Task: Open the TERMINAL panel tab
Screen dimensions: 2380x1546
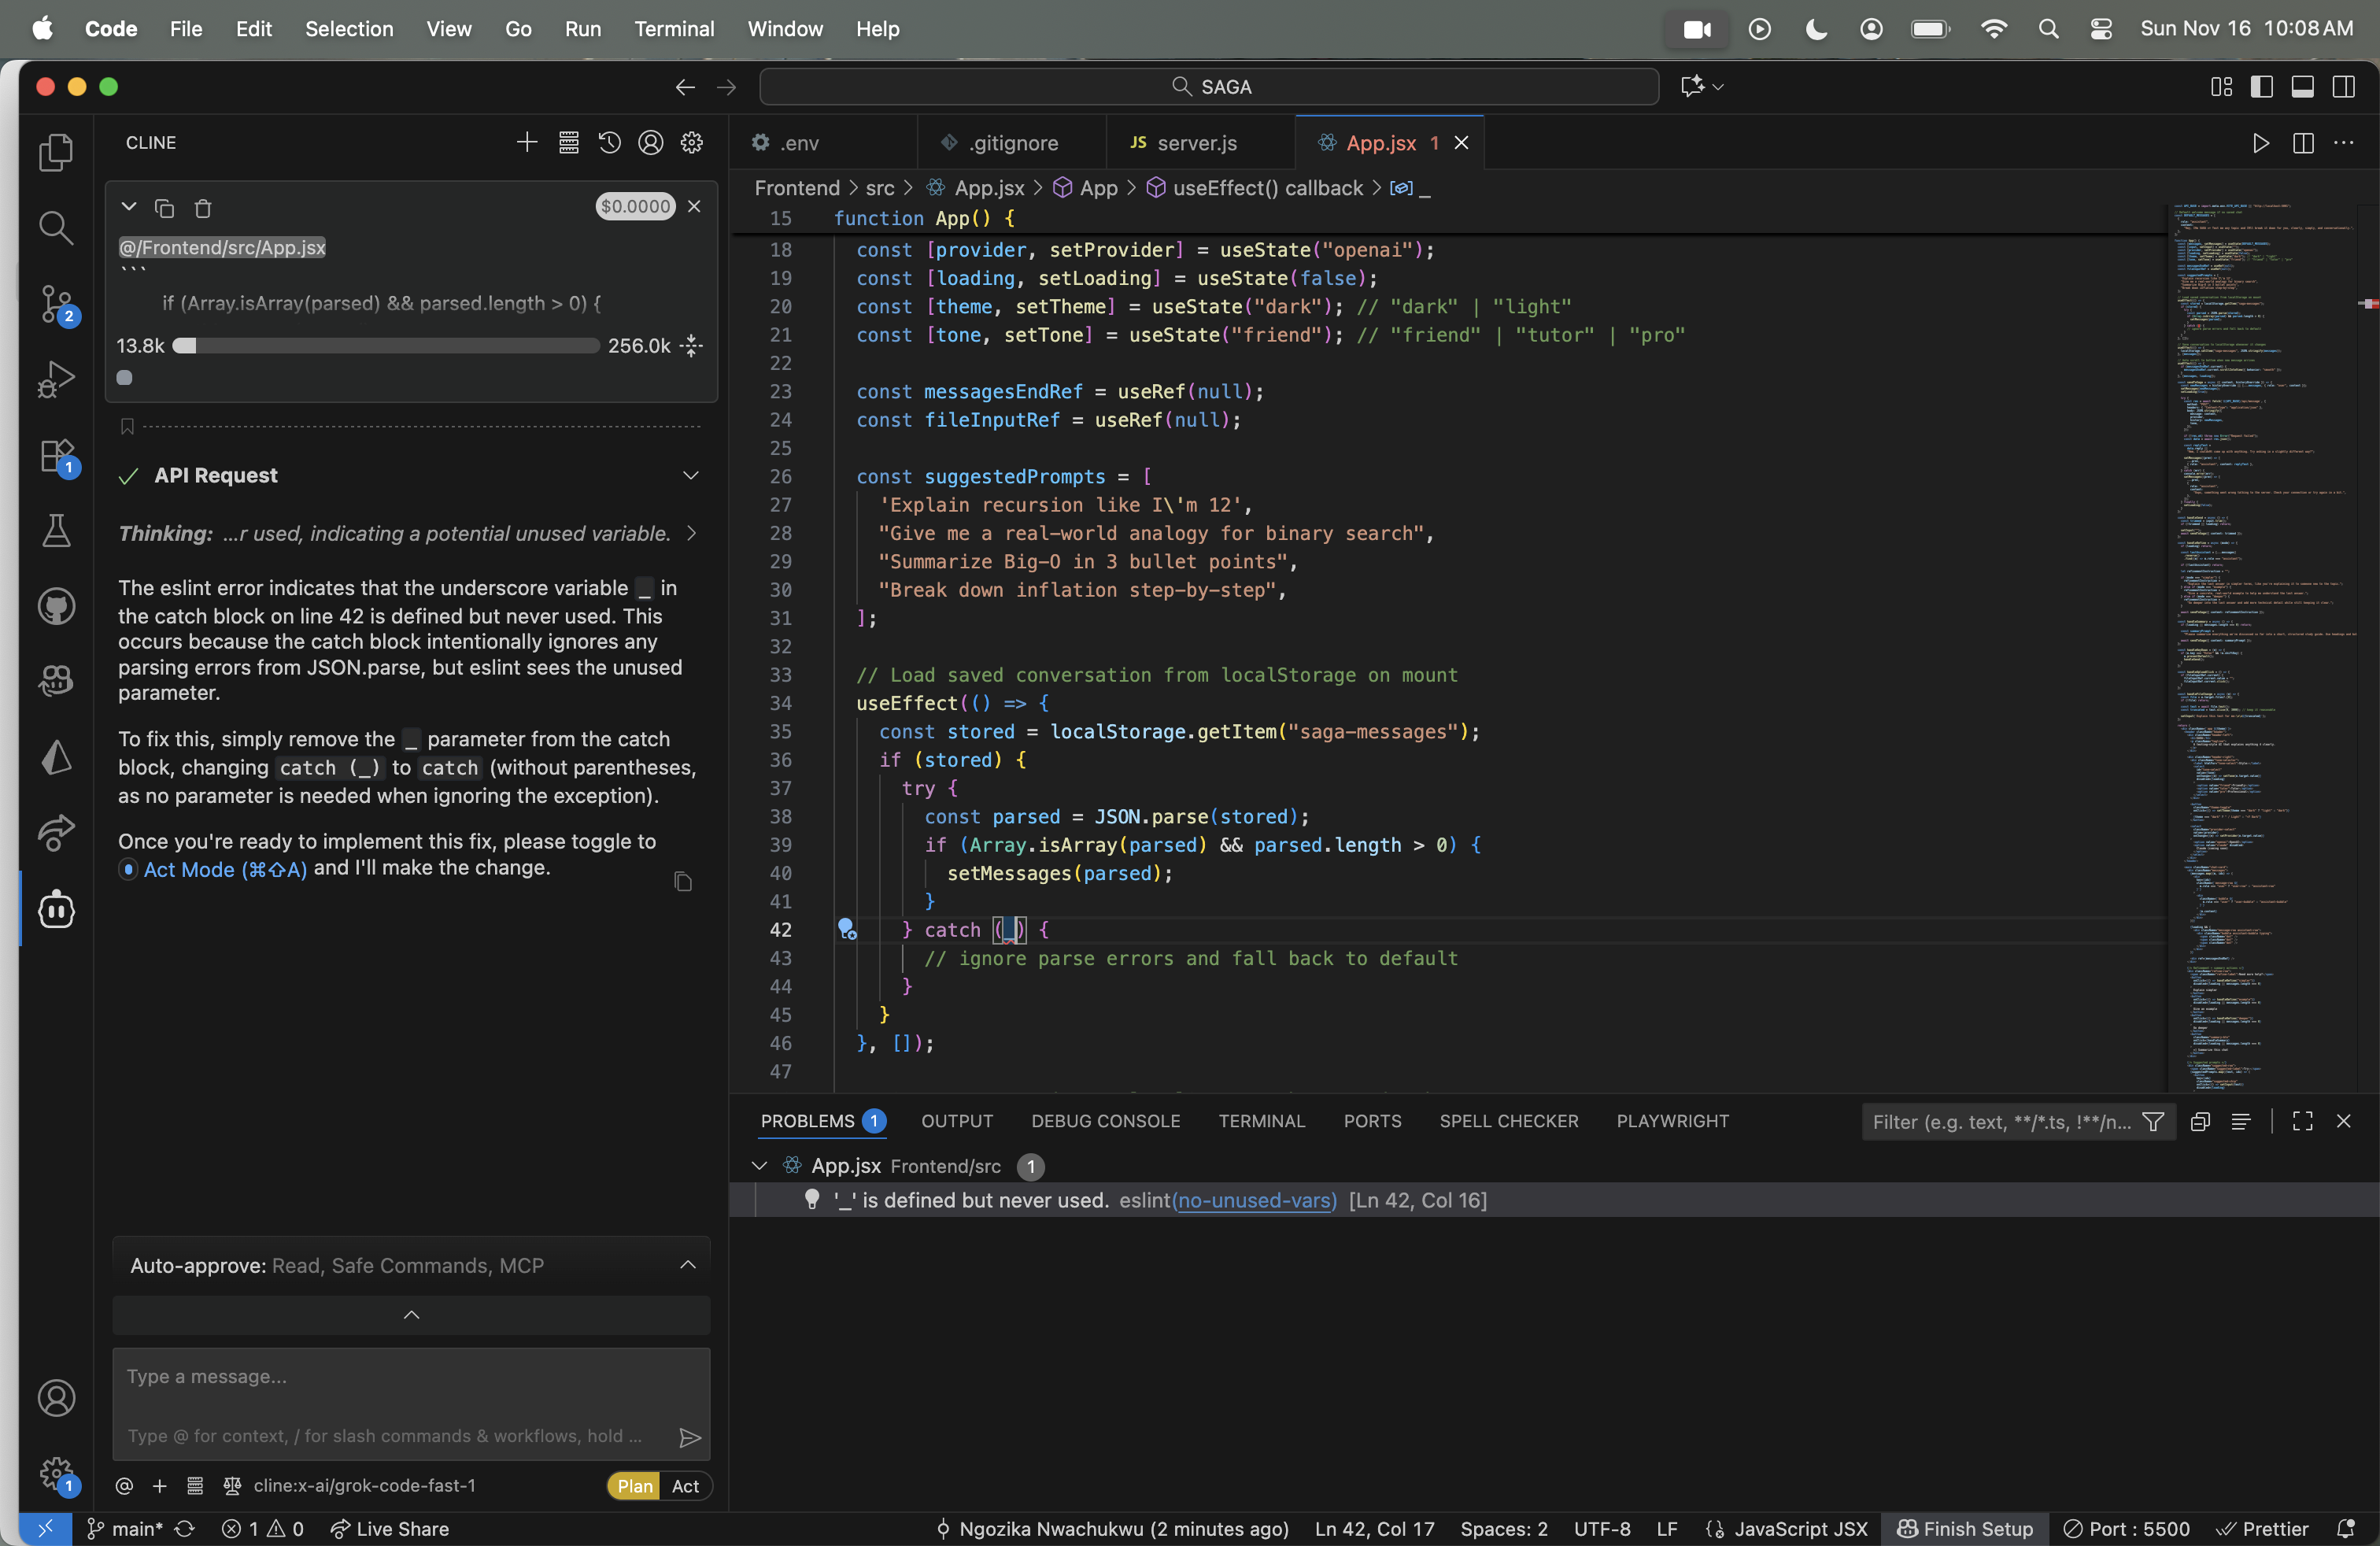Action: [x=1261, y=1121]
